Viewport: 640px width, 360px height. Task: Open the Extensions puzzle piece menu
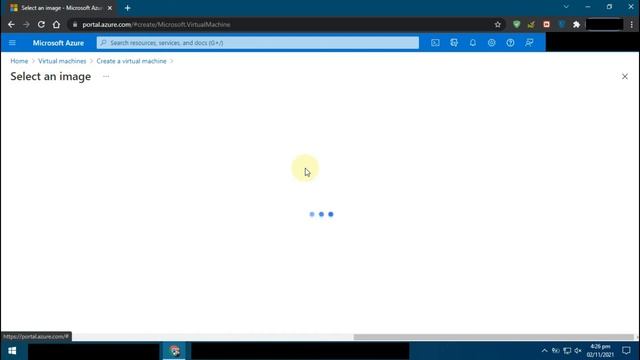[x=576, y=24]
